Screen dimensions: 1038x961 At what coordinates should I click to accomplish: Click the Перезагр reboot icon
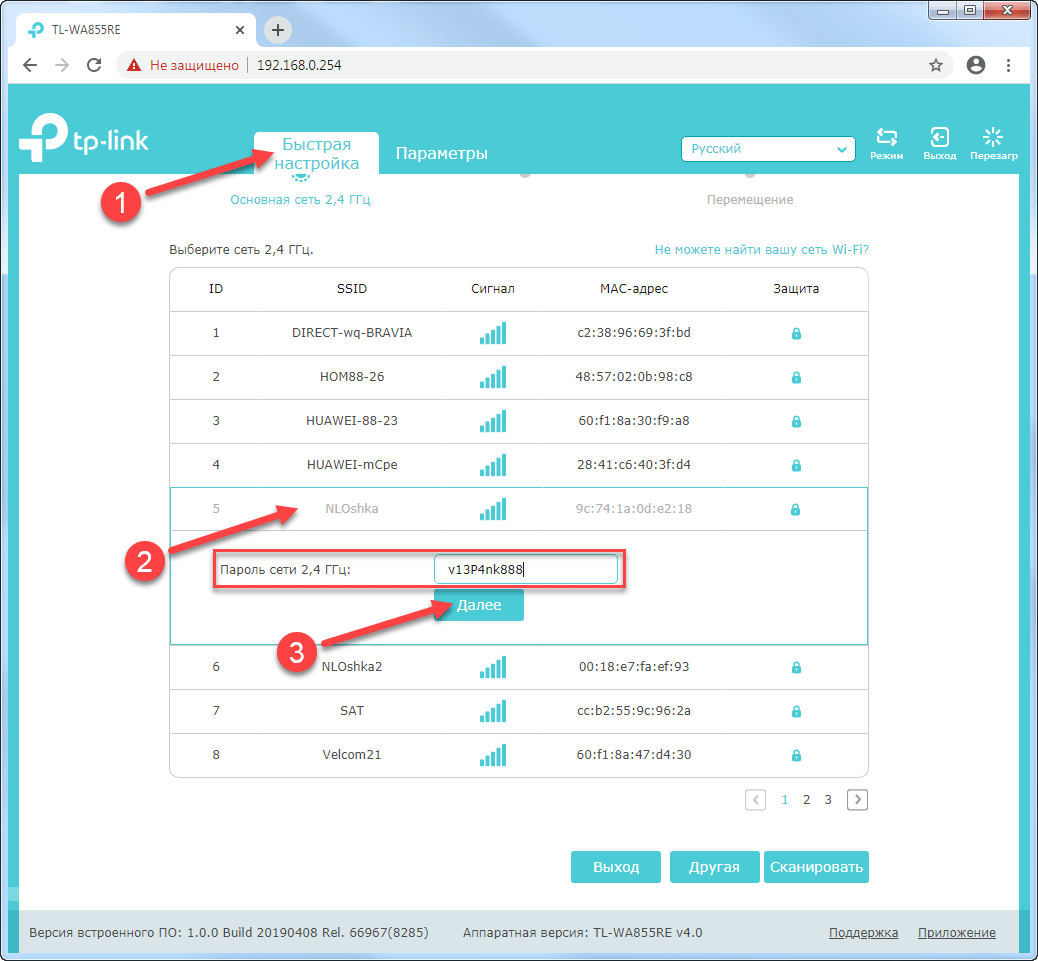click(x=993, y=138)
